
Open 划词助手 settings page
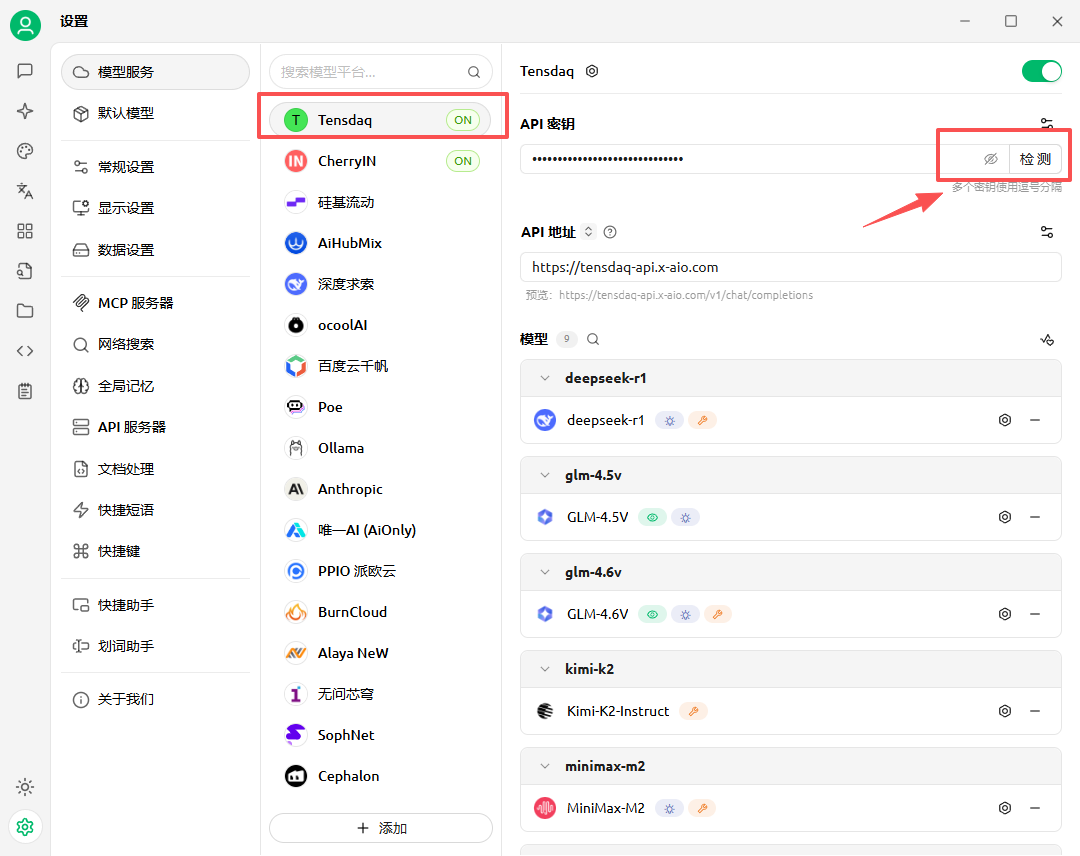click(x=155, y=646)
